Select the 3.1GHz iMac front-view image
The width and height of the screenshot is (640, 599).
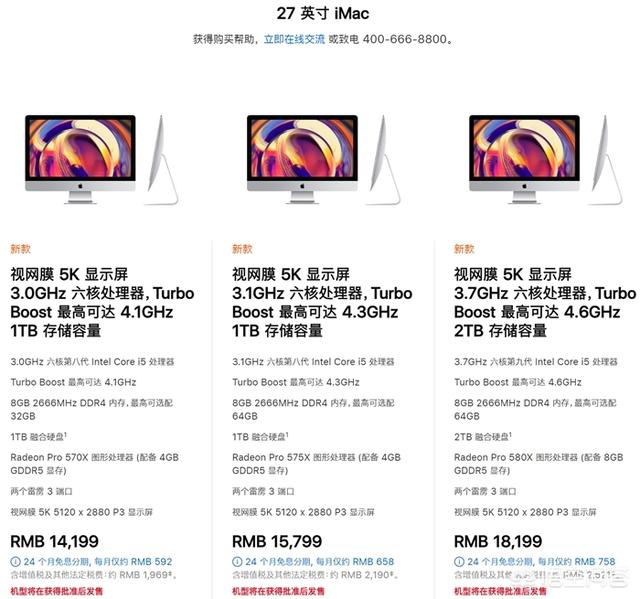tap(302, 160)
